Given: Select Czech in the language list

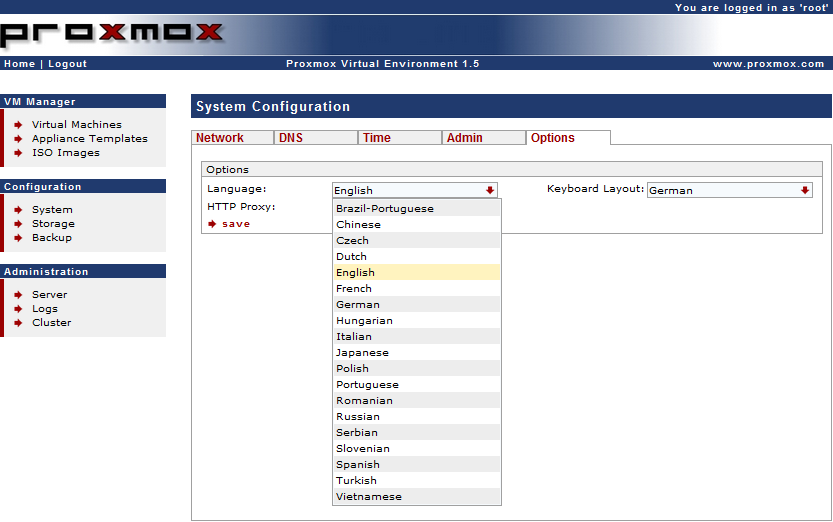Looking at the screenshot, I should pyautogui.click(x=417, y=241).
